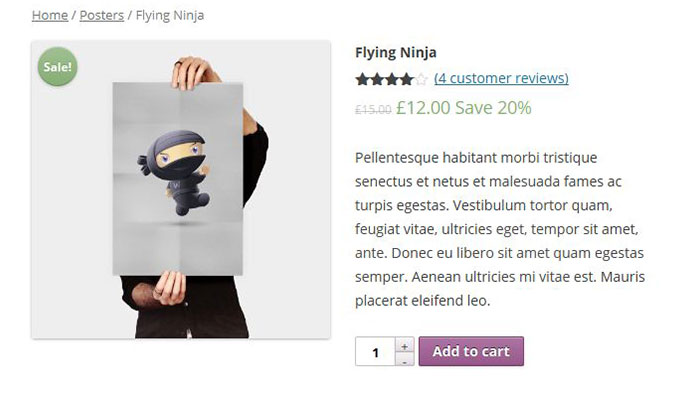700x400 pixels.
Task: Click the fourth rating star
Action: point(405,79)
